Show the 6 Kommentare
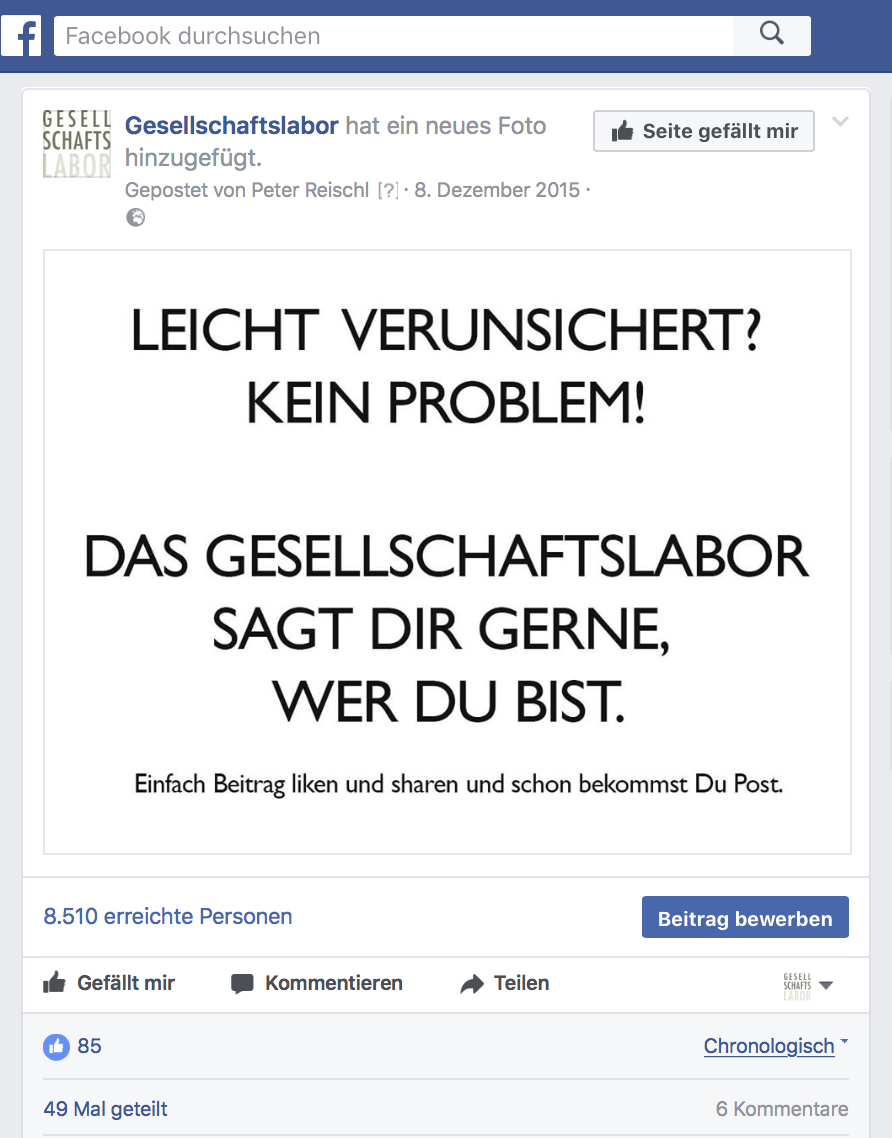Screen dimensions: 892x1138 click(x=782, y=1109)
